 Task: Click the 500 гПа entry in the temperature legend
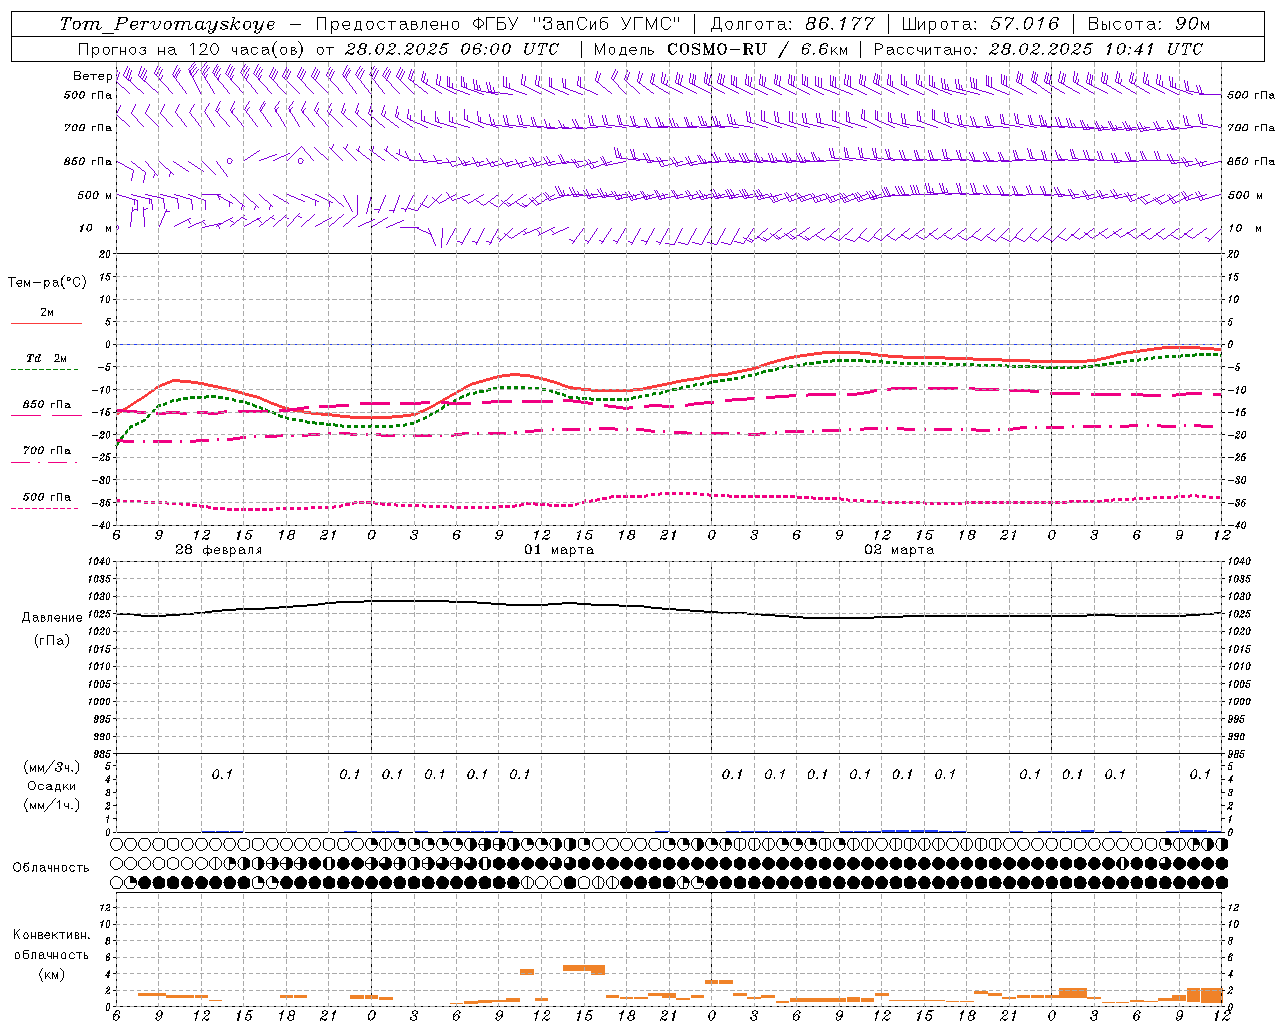47,496
